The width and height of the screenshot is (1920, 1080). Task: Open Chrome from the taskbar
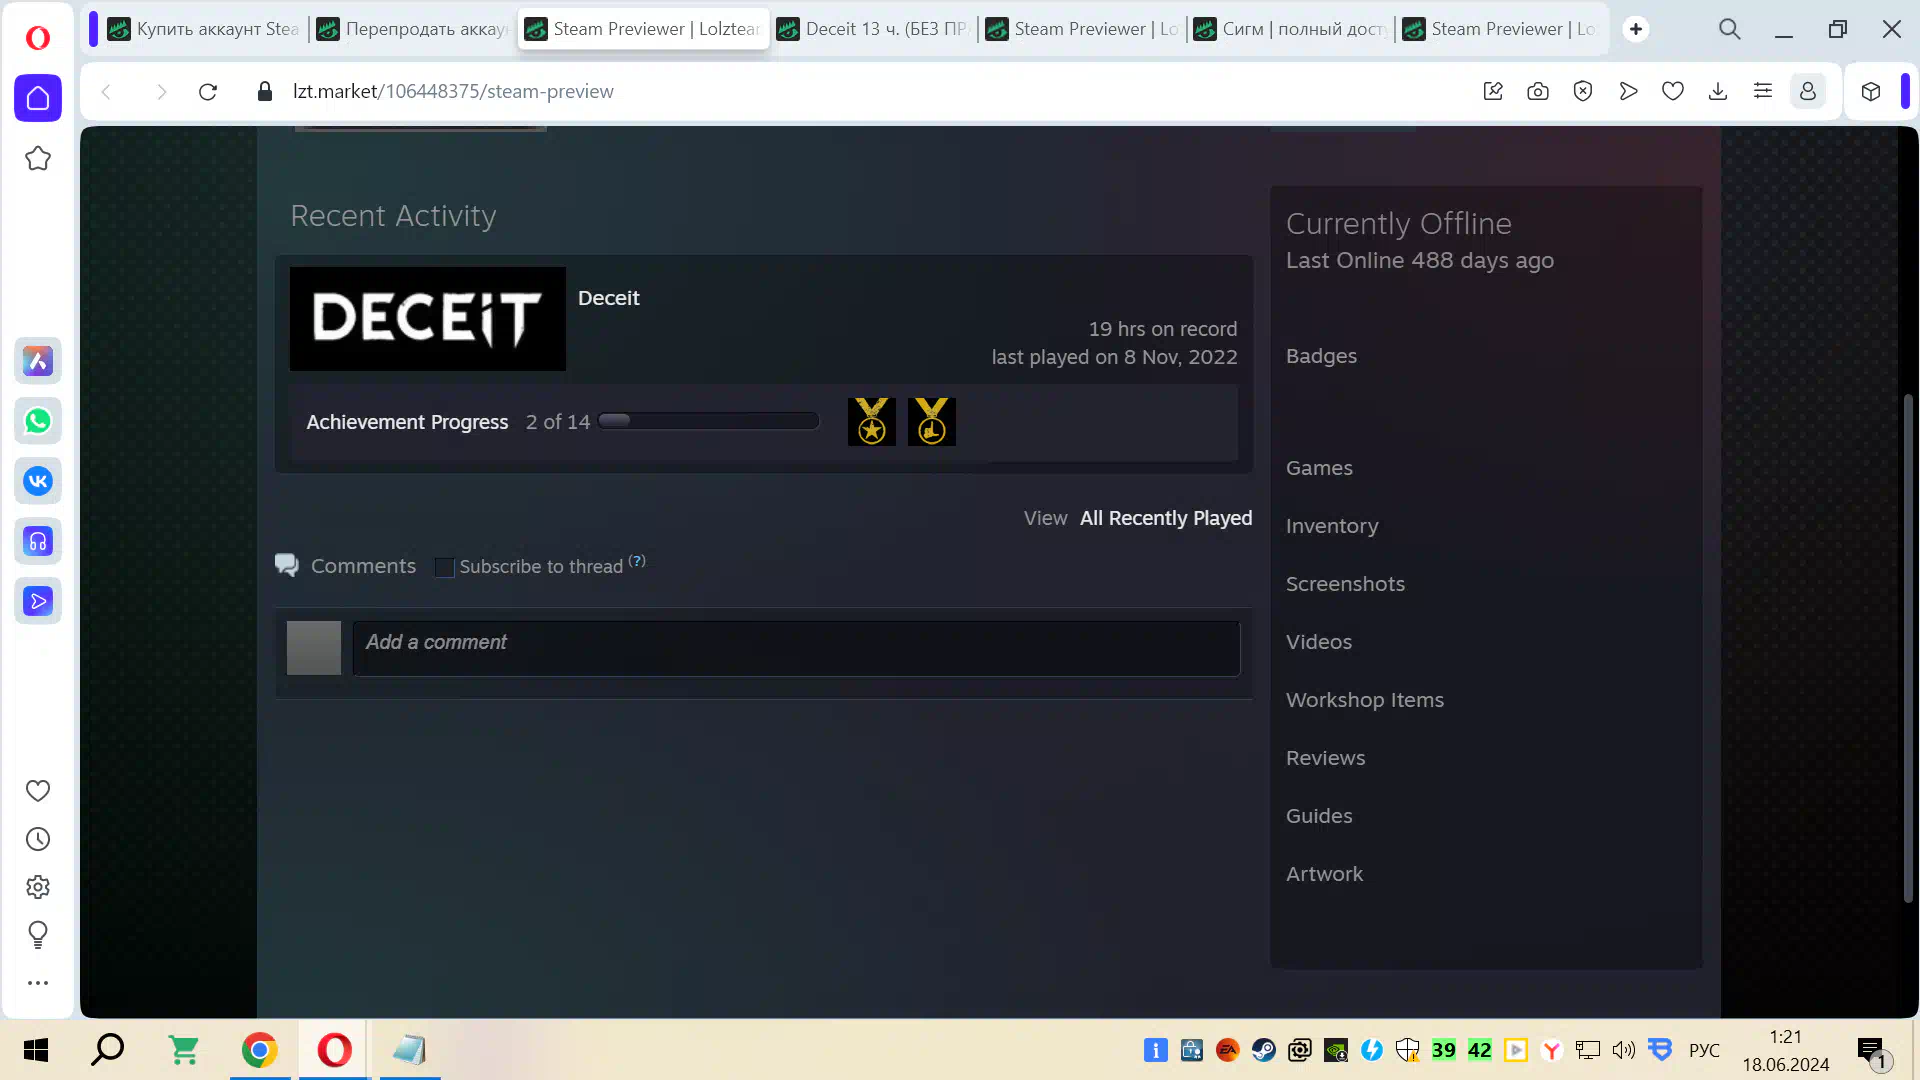point(260,1050)
